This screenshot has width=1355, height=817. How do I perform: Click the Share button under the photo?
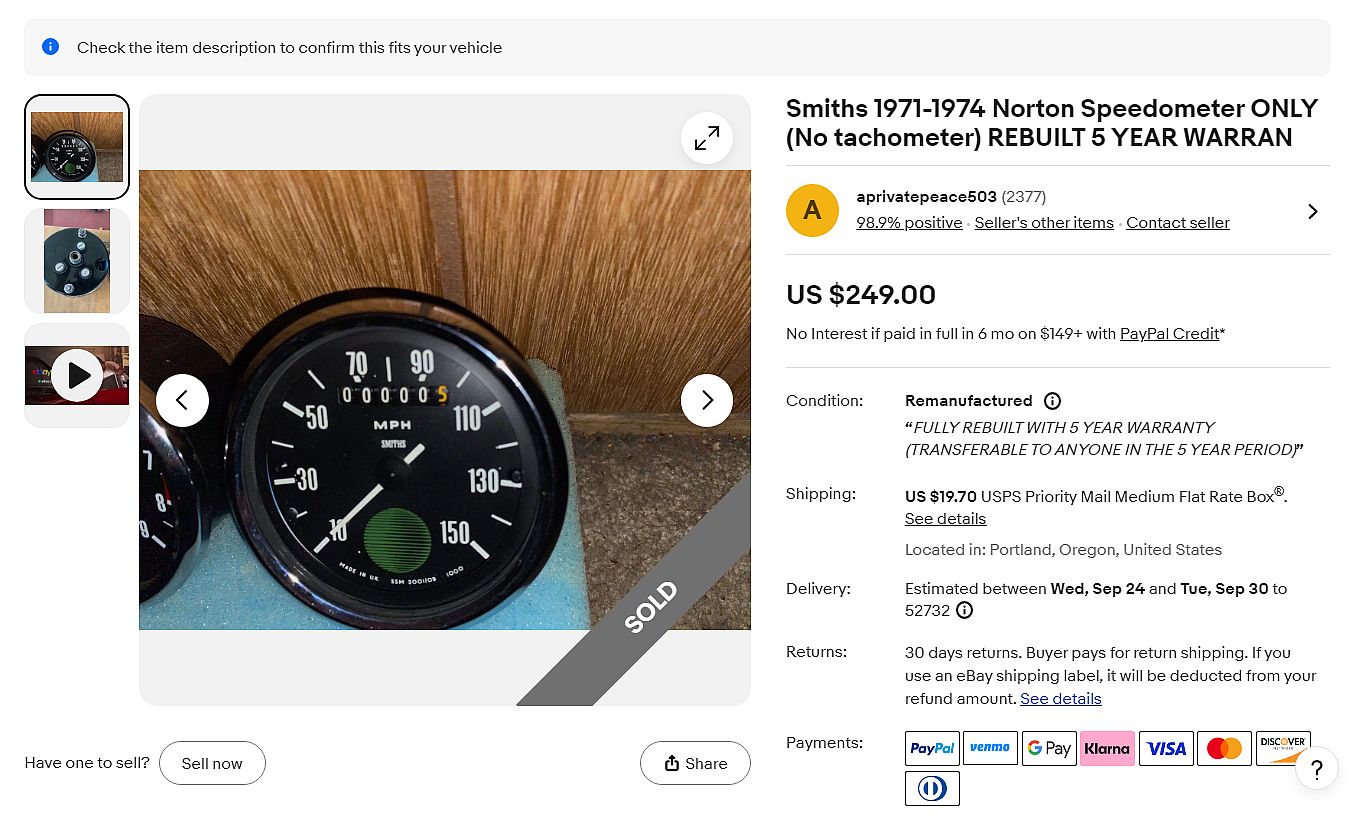[695, 763]
